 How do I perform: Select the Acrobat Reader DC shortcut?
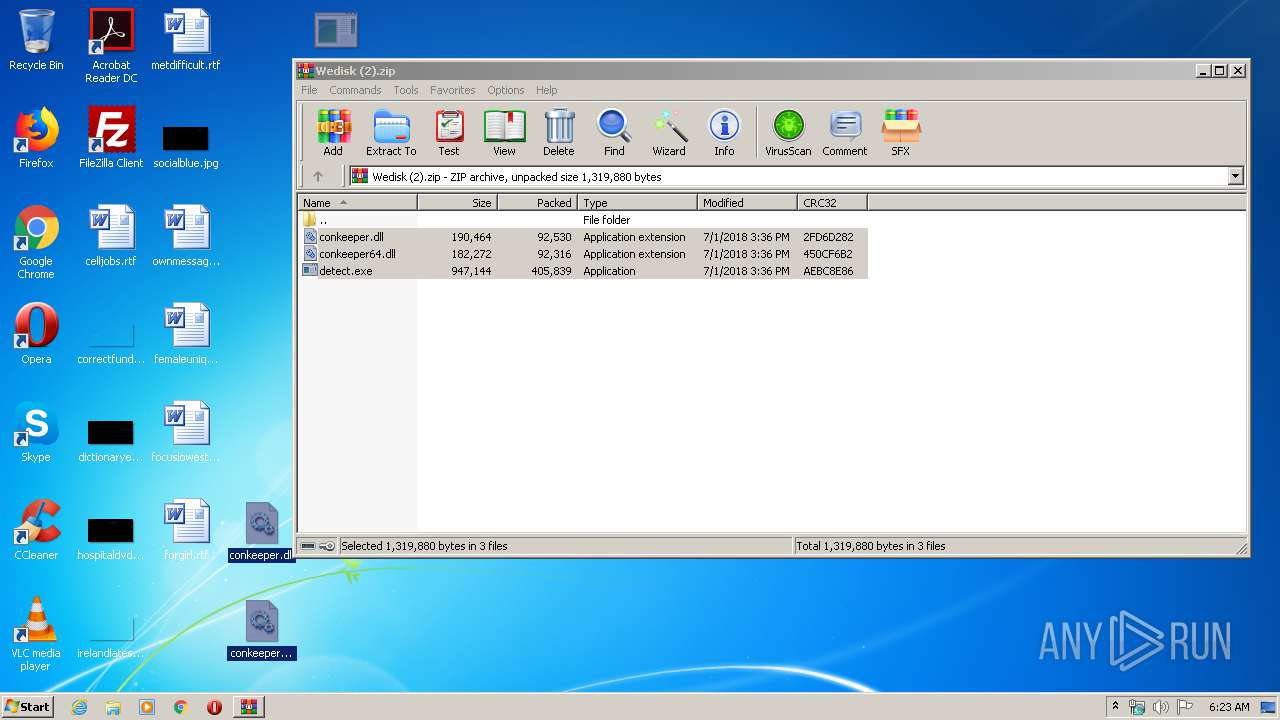point(111,46)
